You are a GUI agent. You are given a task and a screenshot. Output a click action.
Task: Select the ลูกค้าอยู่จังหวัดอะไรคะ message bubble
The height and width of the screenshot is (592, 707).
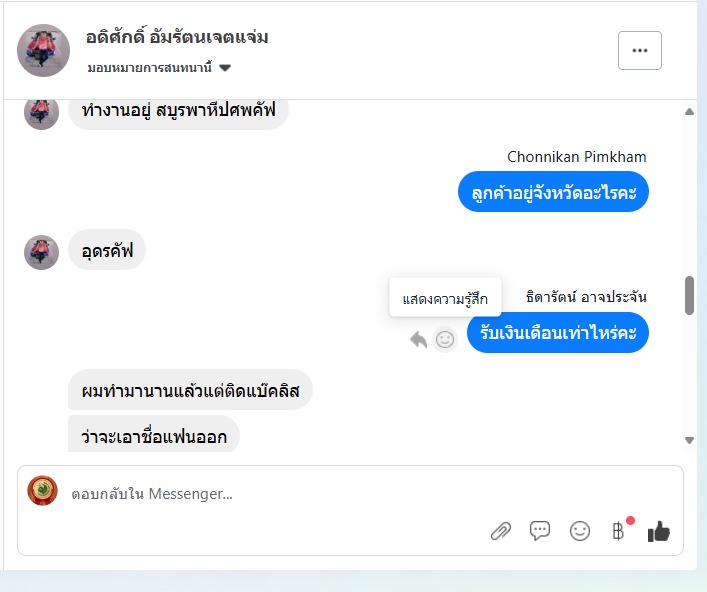(553, 192)
